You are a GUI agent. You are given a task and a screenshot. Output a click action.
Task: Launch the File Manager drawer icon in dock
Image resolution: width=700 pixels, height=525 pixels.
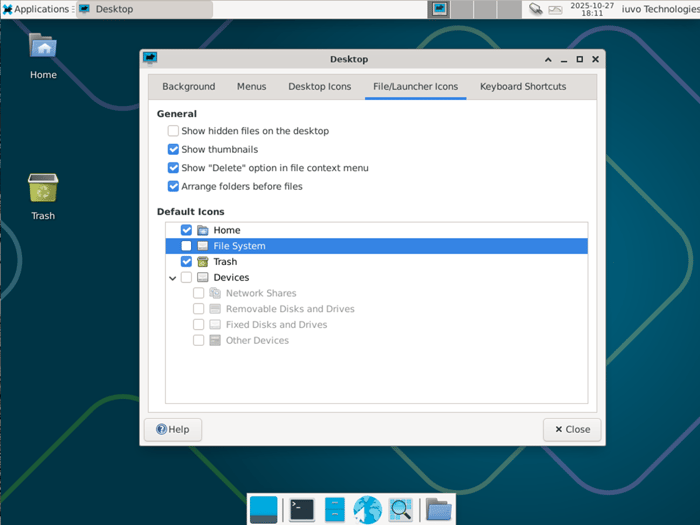coord(335,509)
